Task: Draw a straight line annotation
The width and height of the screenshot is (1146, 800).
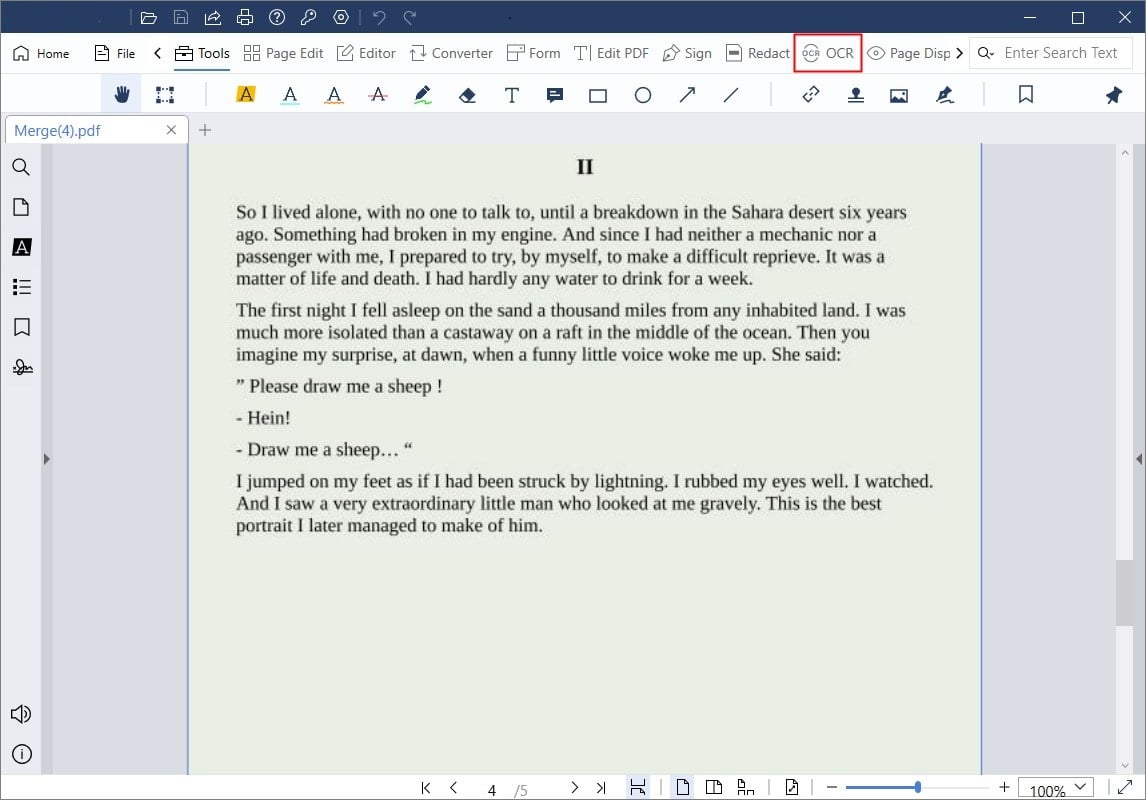Action: pos(731,95)
